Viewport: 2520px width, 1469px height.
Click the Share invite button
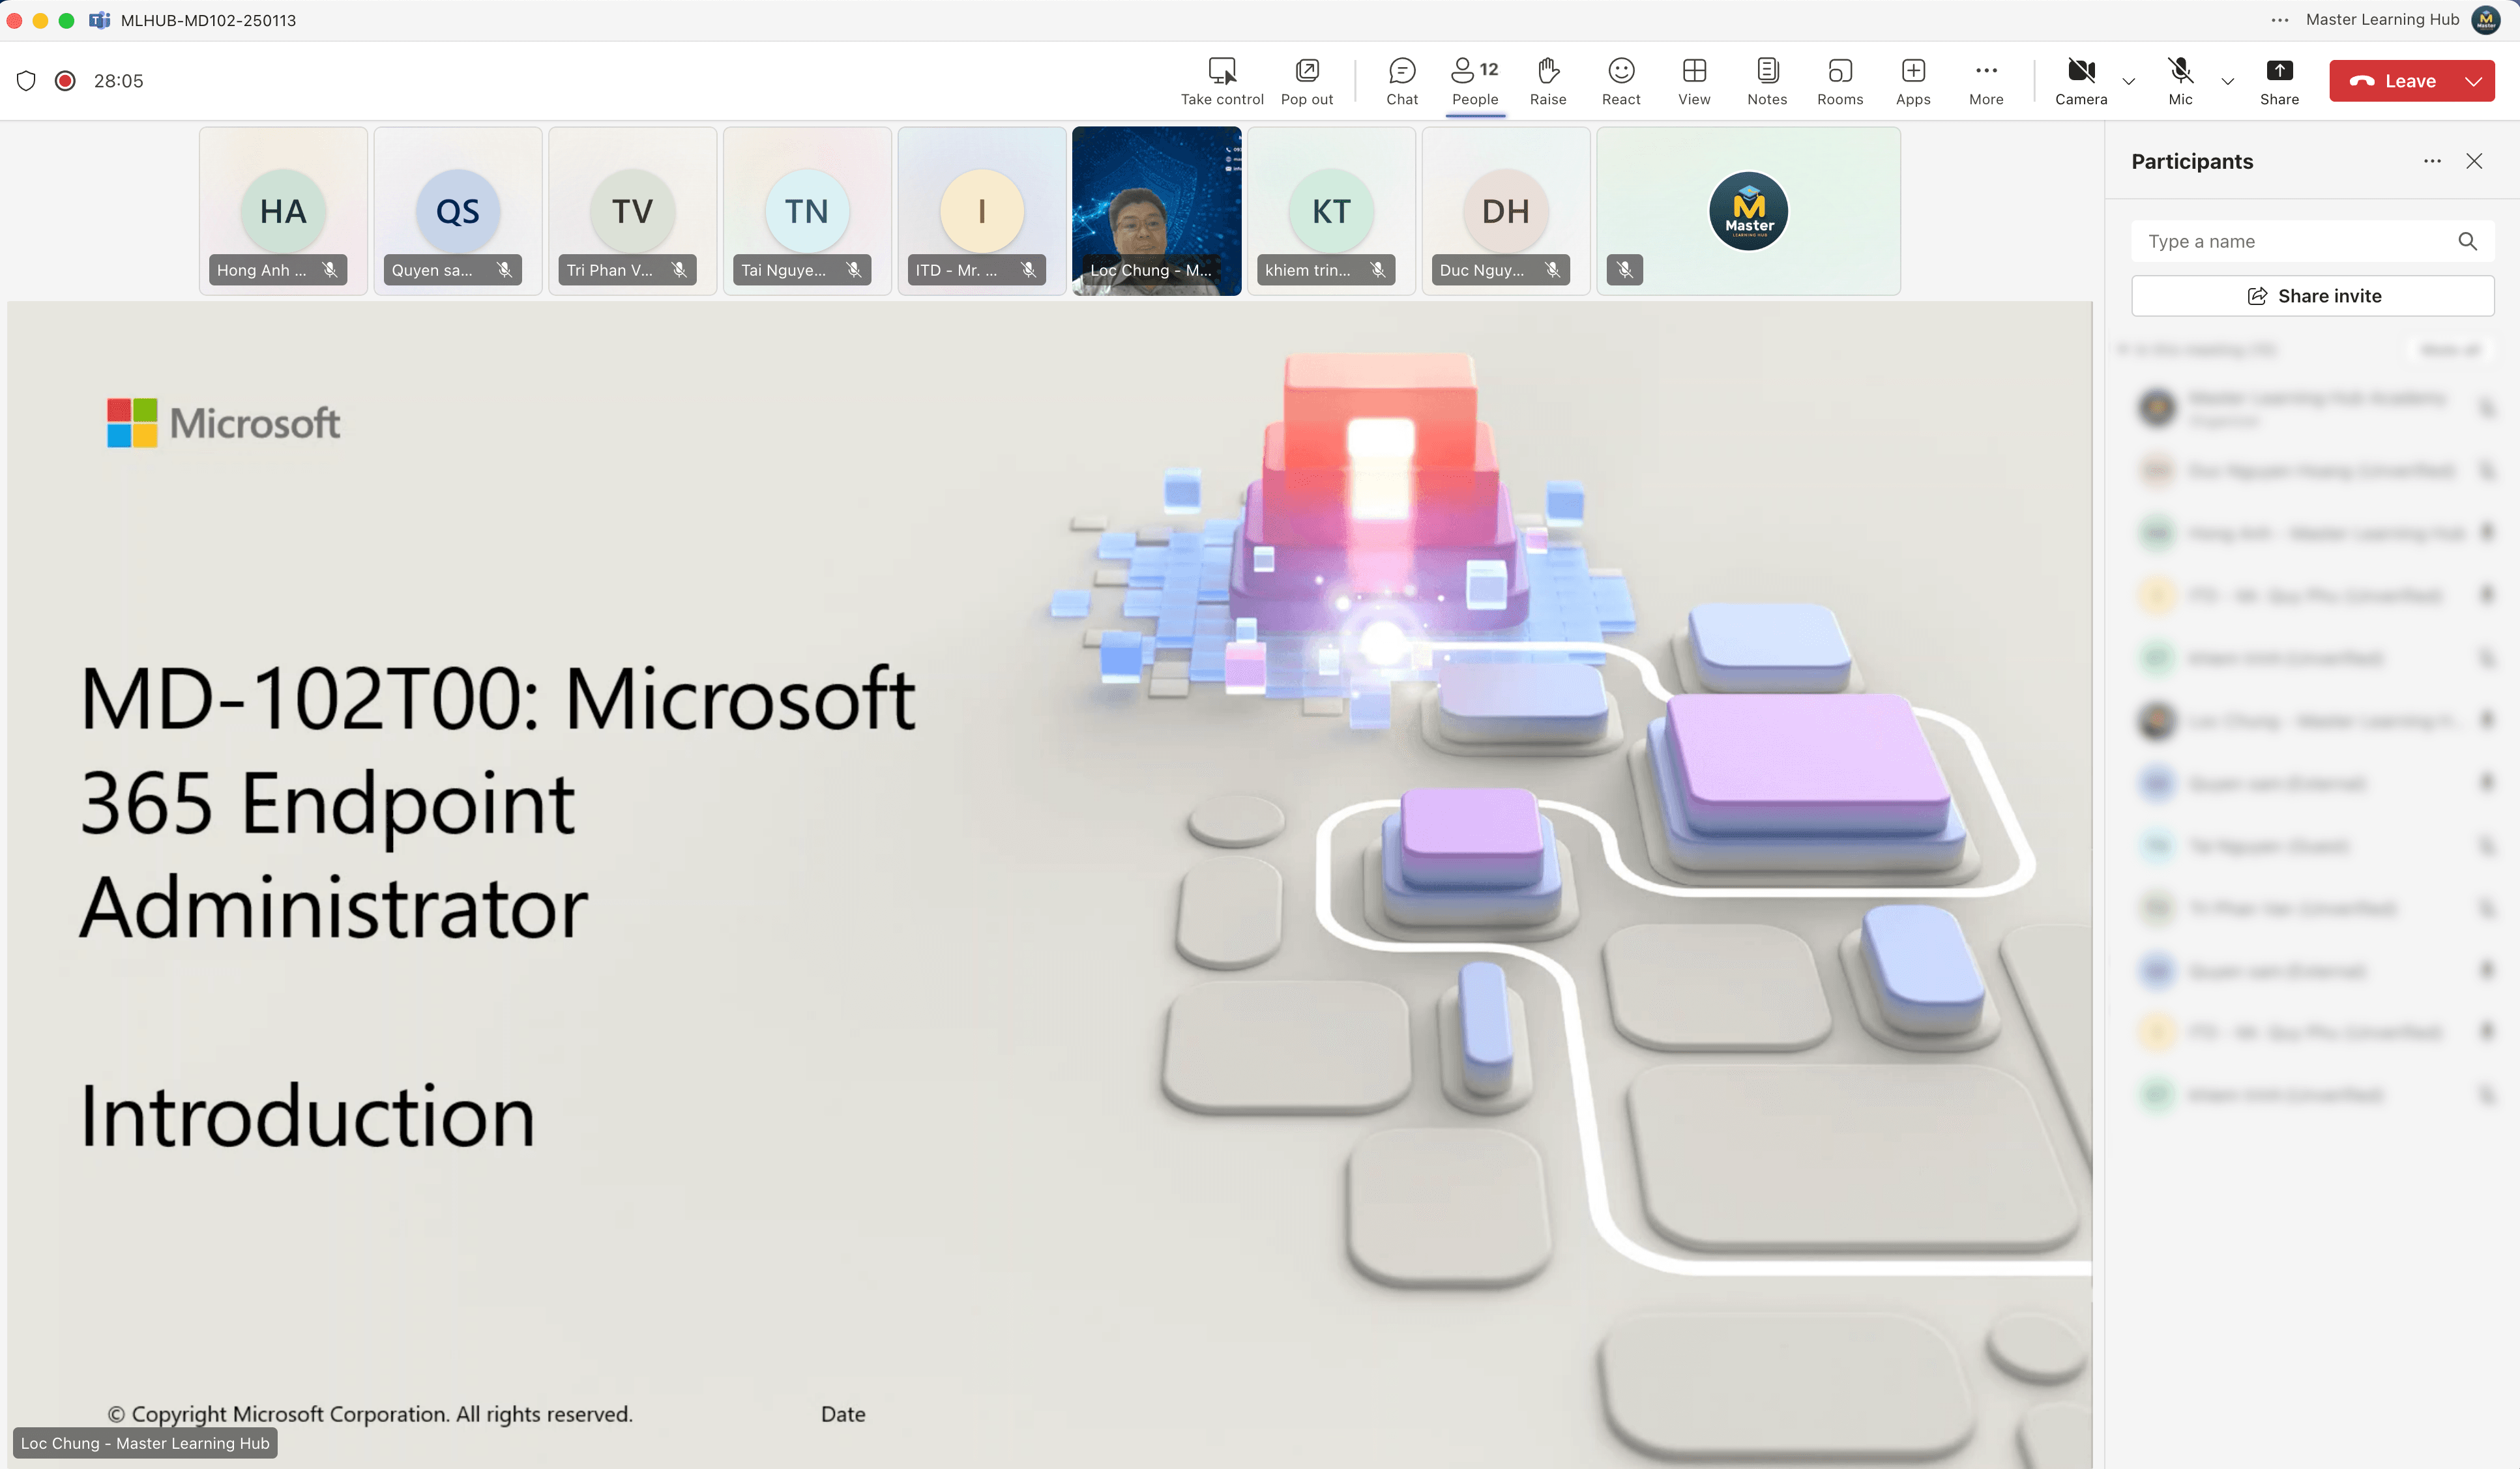point(2312,296)
